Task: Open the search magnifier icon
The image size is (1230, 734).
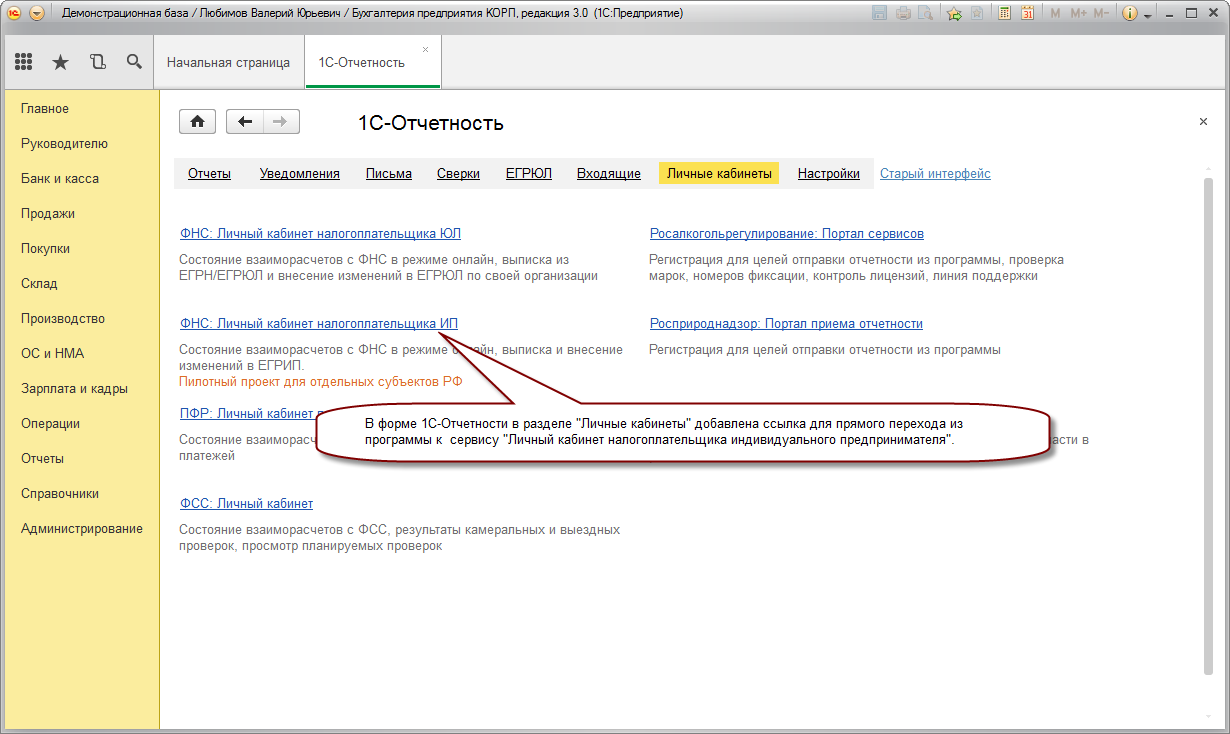Action: click(134, 62)
